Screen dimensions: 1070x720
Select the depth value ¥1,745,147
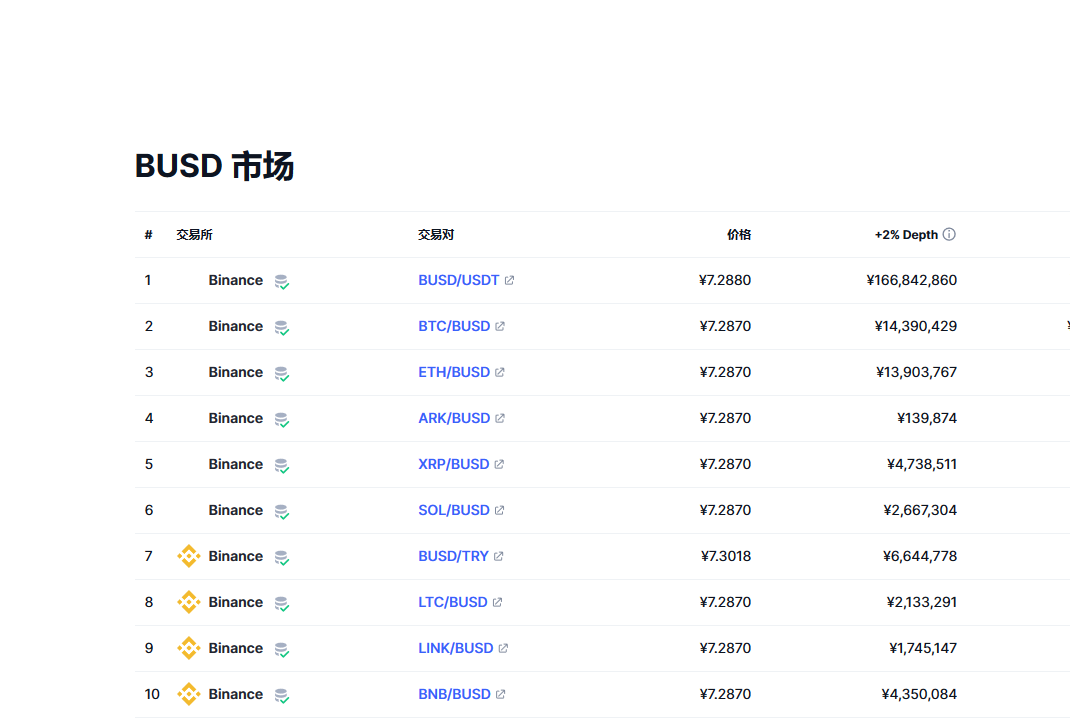pyautogui.click(x=923, y=648)
